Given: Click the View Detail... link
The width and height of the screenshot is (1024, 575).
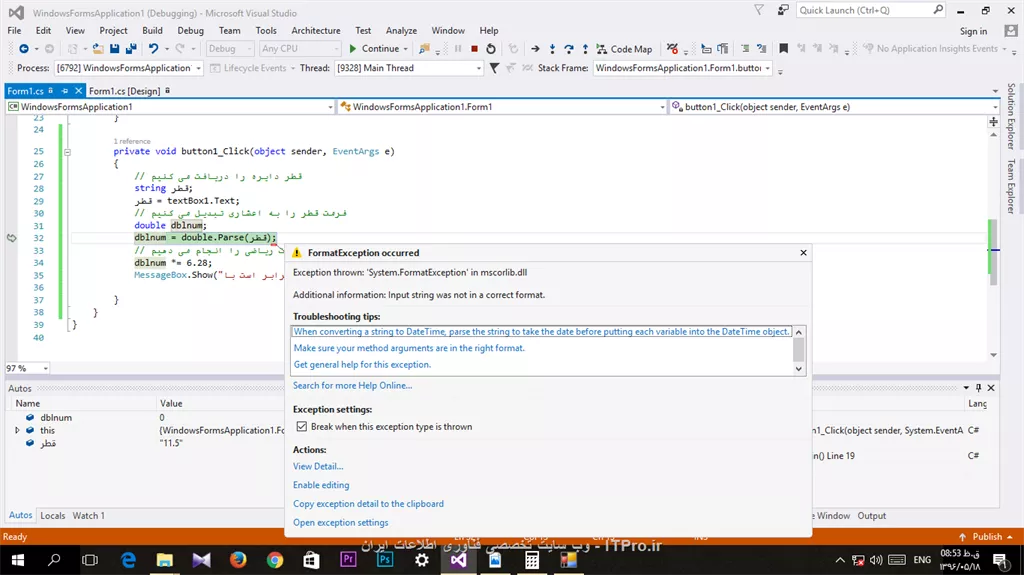Looking at the screenshot, I should click(x=318, y=467).
